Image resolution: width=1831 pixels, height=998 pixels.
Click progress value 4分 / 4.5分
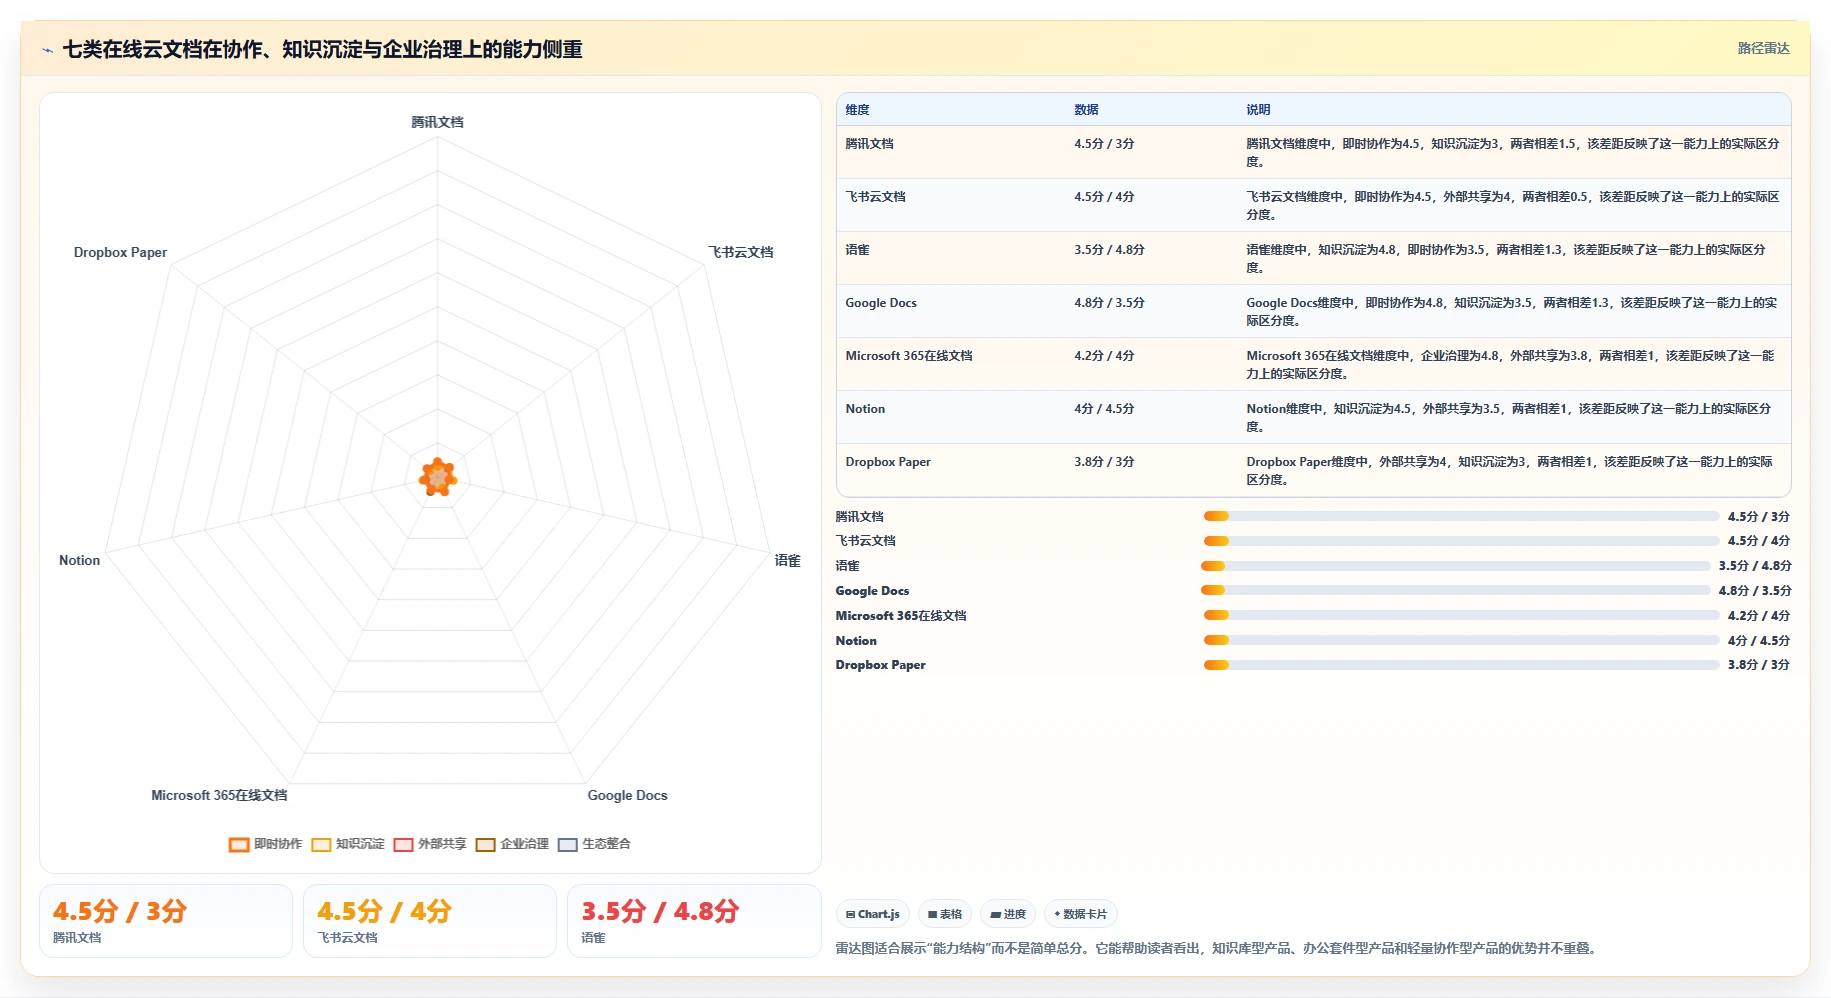(x=1759, y=641)
